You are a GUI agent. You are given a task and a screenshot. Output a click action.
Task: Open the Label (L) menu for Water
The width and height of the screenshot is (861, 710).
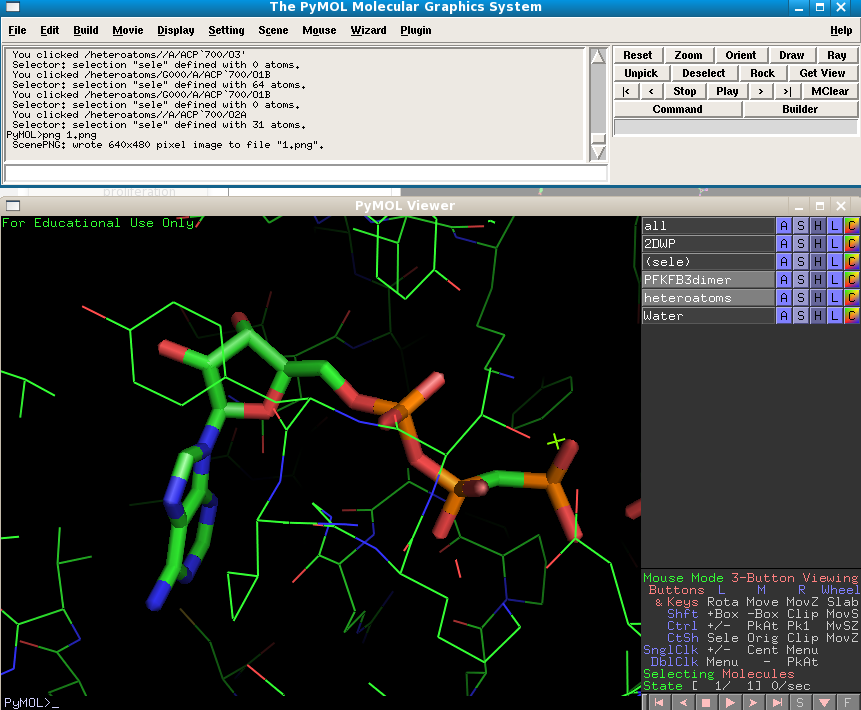[834, 316]
